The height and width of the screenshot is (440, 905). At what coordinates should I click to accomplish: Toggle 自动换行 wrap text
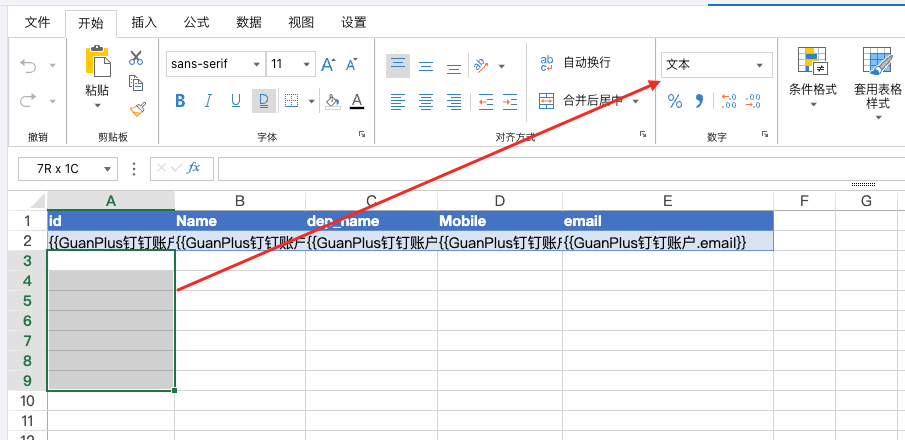pos(575,62)
